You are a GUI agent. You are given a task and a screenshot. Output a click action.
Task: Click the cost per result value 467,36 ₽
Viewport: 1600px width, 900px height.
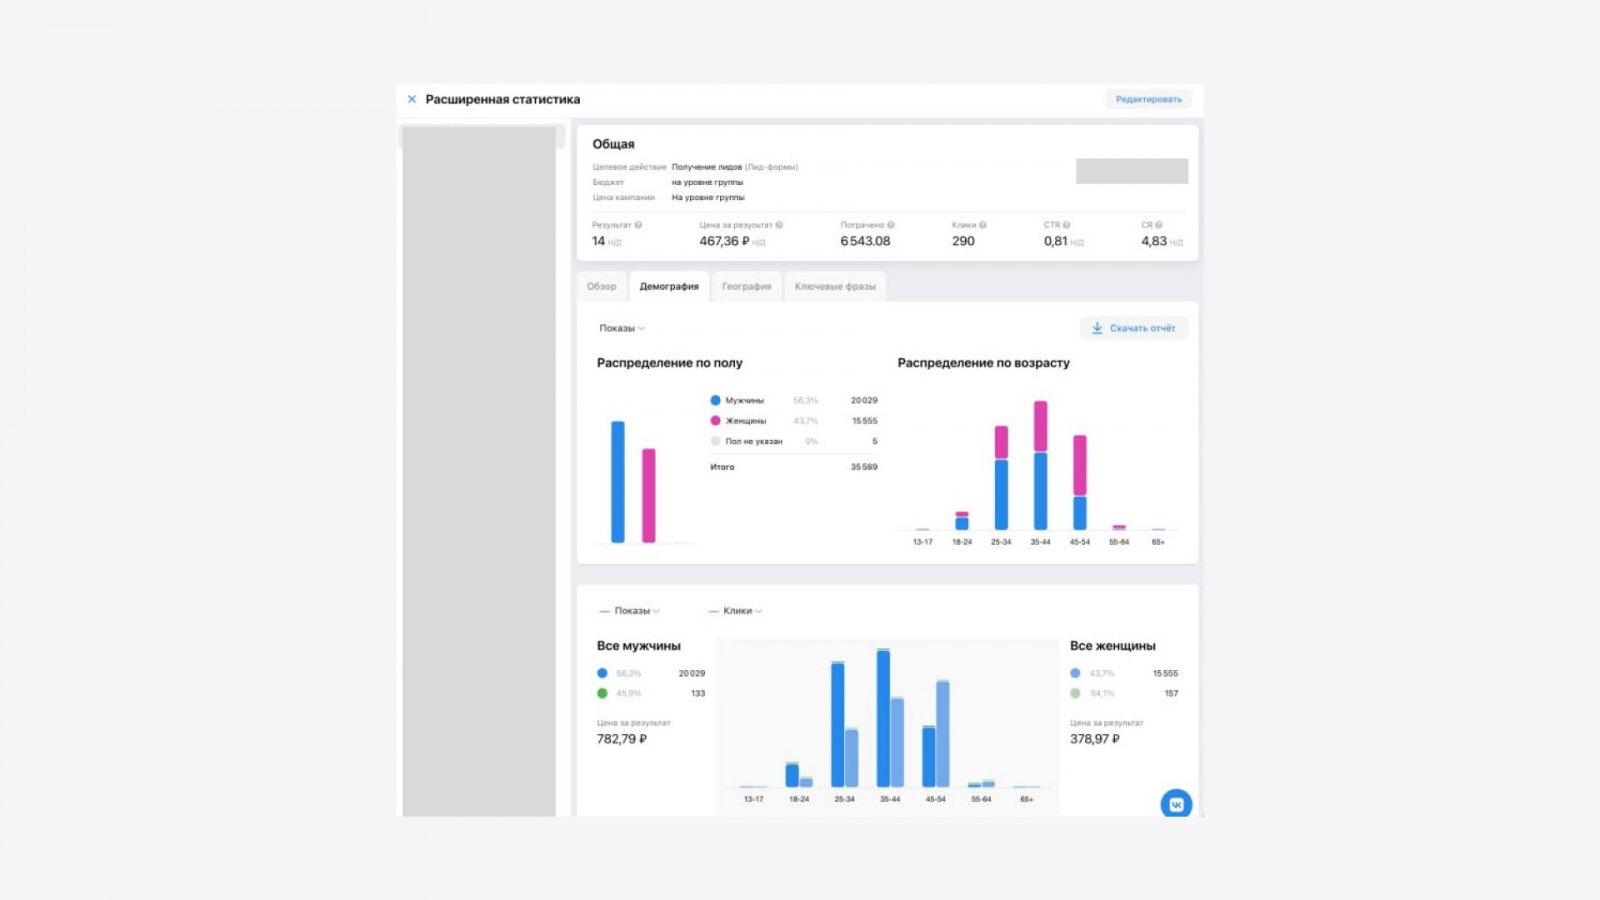(725, 241)
